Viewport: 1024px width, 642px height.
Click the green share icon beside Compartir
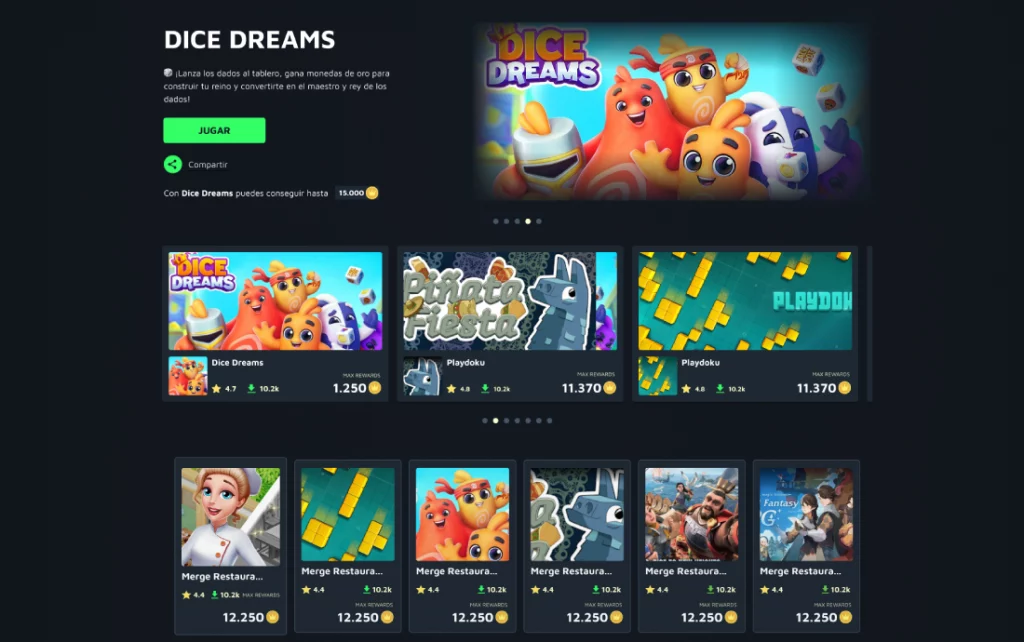pyautogui.click(x=172, y=164)
